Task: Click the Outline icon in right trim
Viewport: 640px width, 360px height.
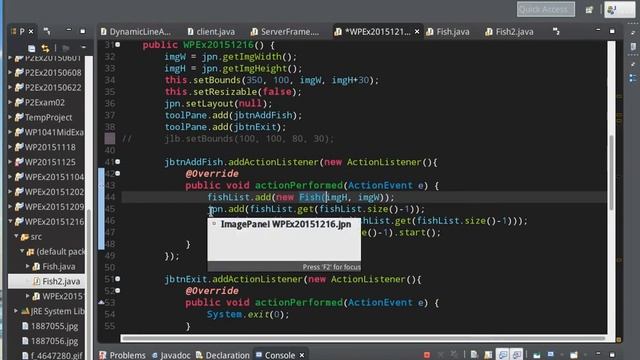Action: pyautogui.click(x=633, y=78)
